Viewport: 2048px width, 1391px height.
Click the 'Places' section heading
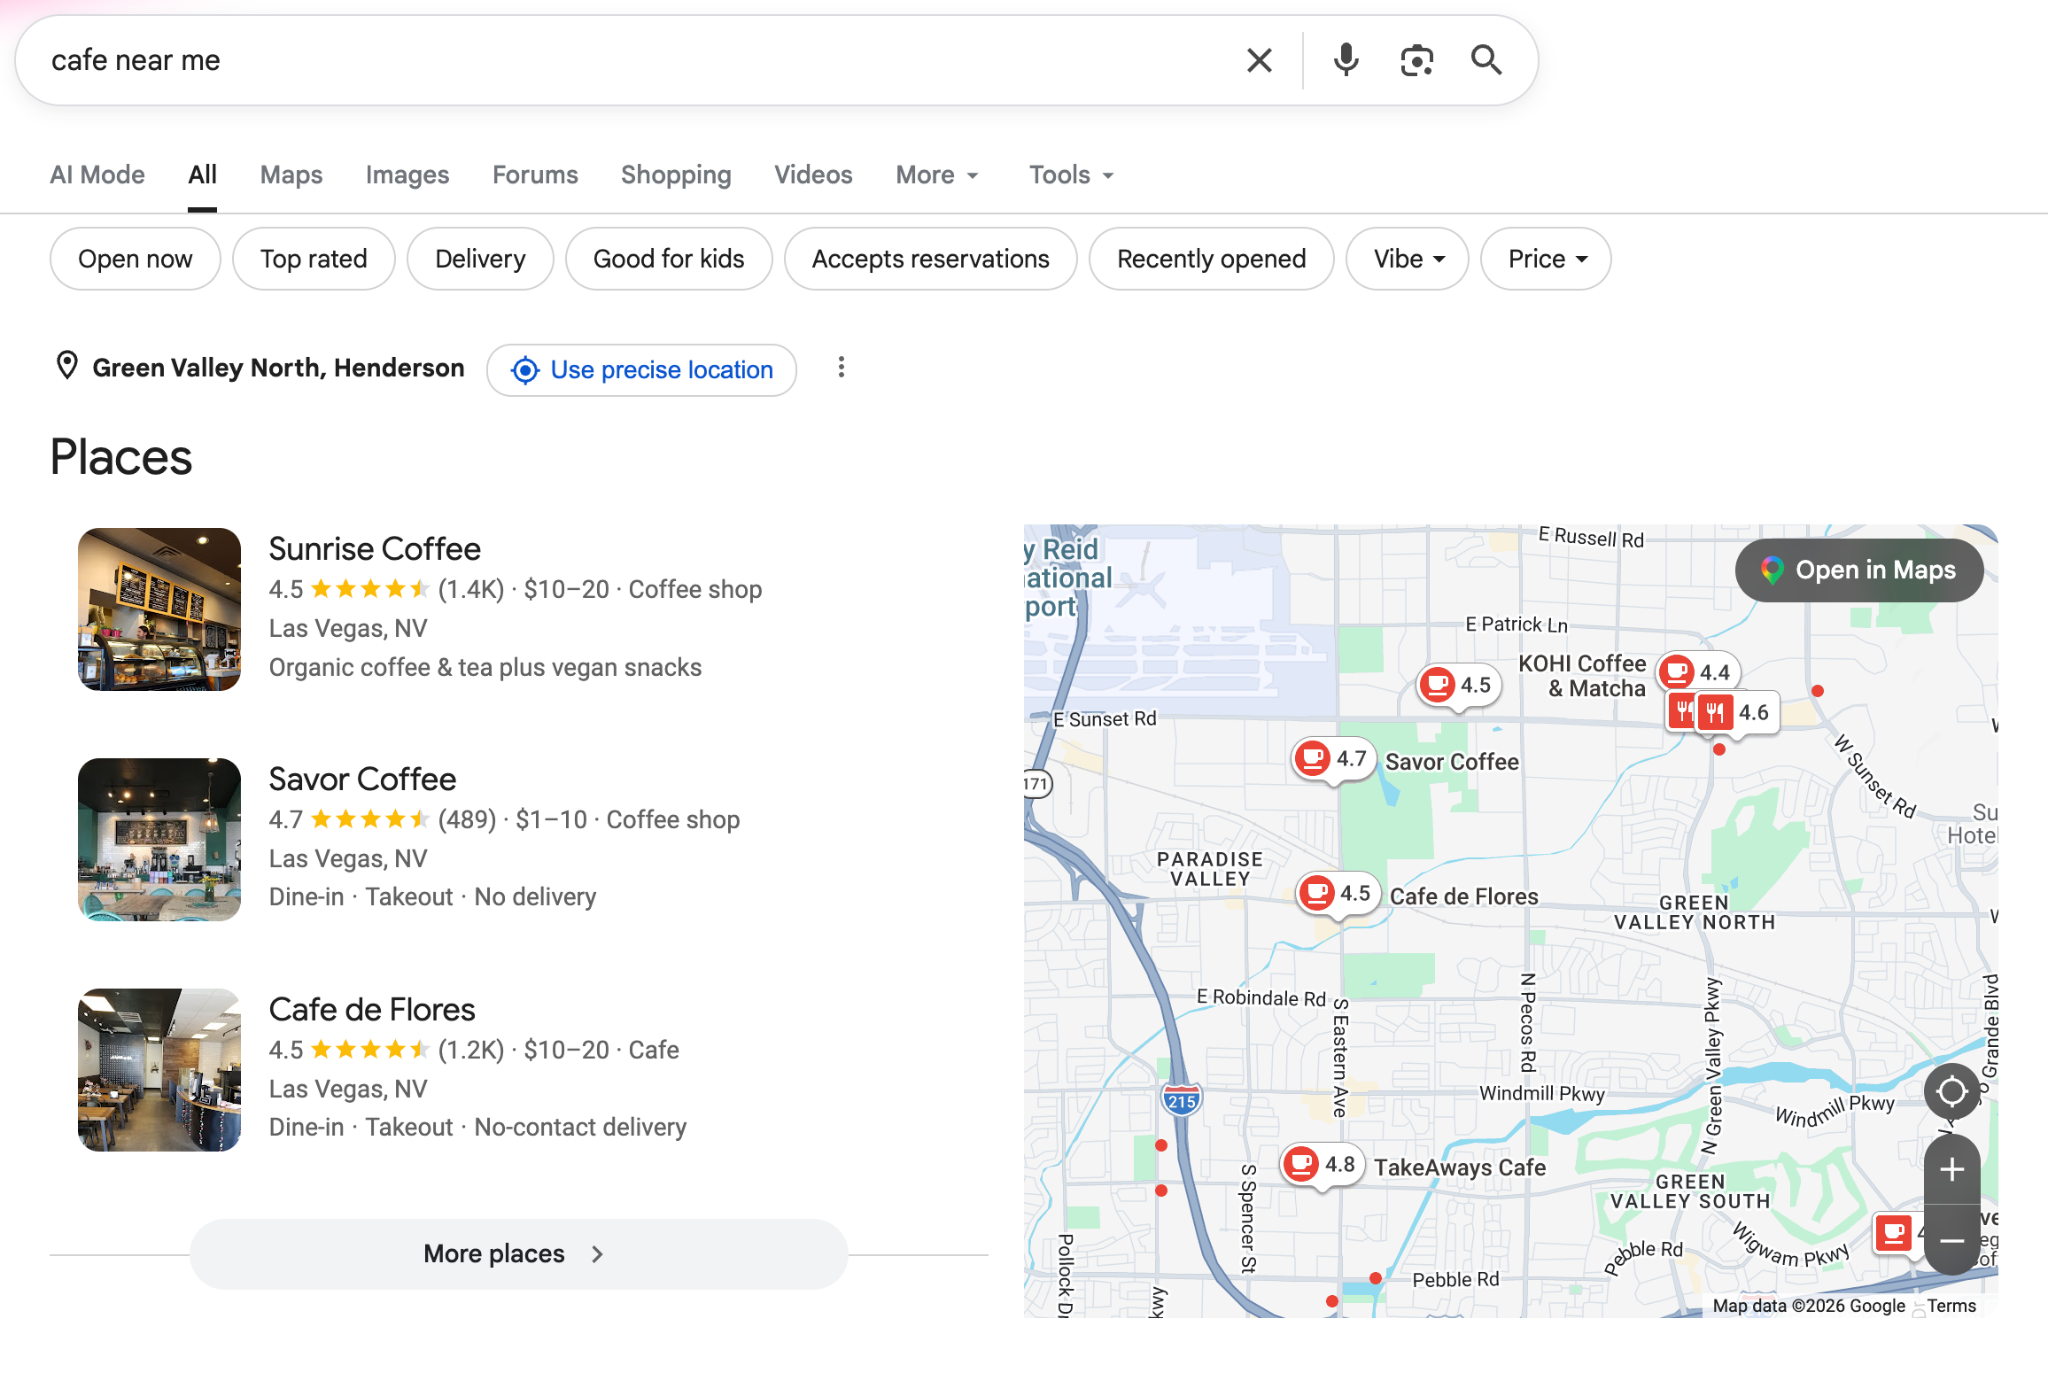pyautogui.click(x=121, y=457)
